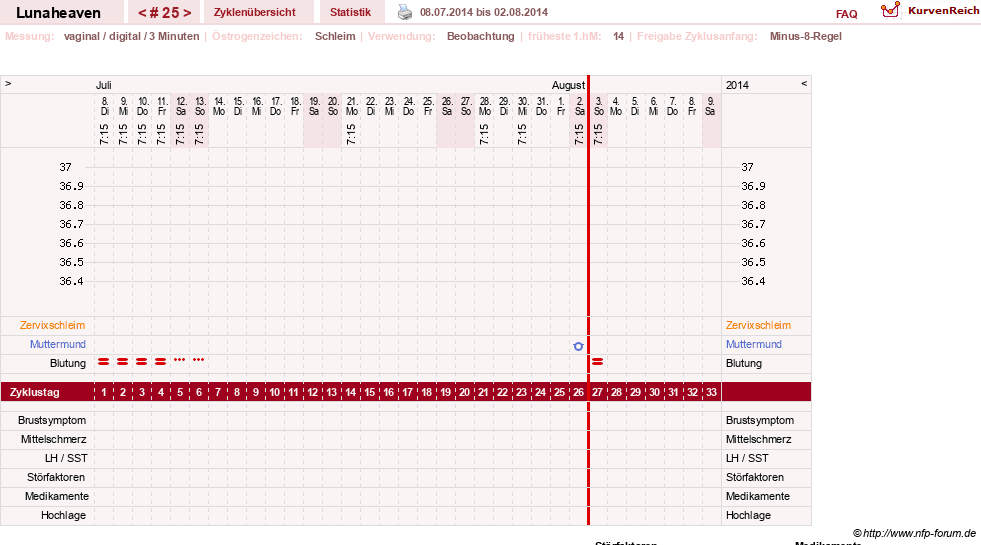The image size is (981, 545).
Task: Click the heavy bleeding mark on cycle day 2
Action: 123,362
